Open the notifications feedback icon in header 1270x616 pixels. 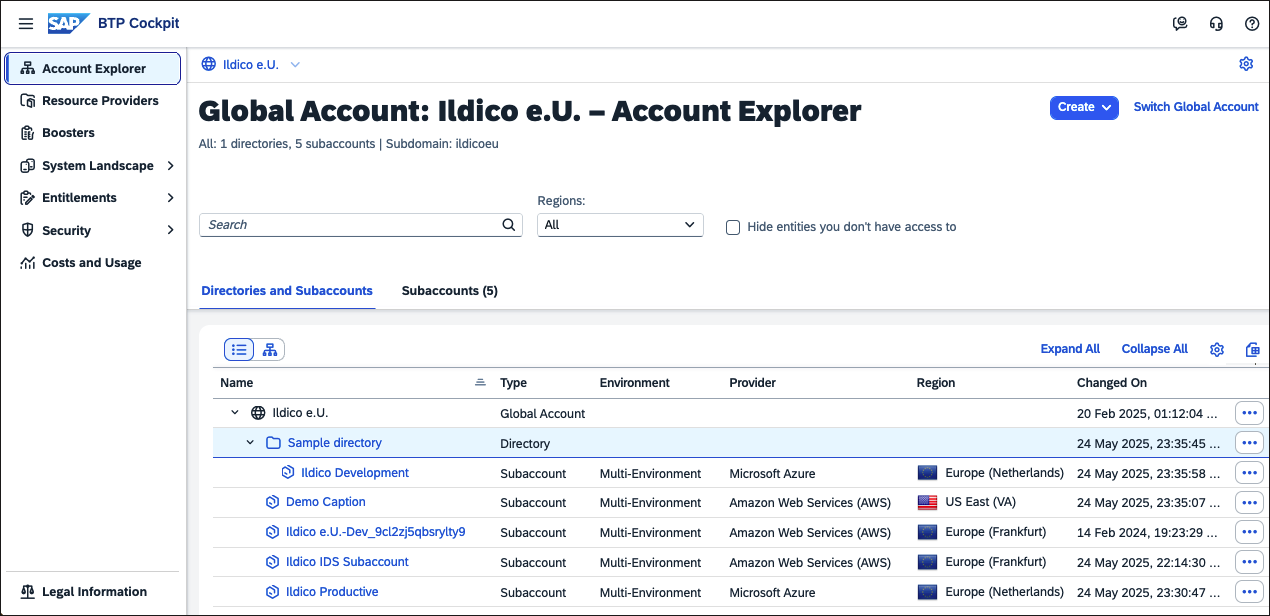click(x=1180, y=24)
